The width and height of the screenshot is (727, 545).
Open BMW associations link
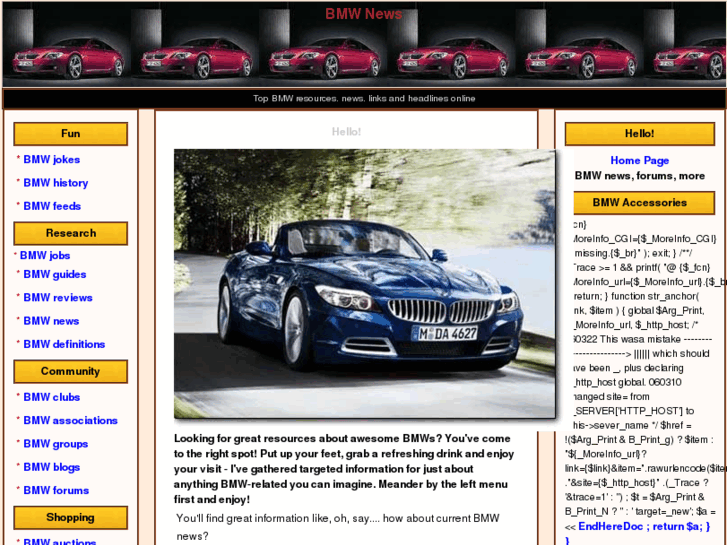point(70,420)
